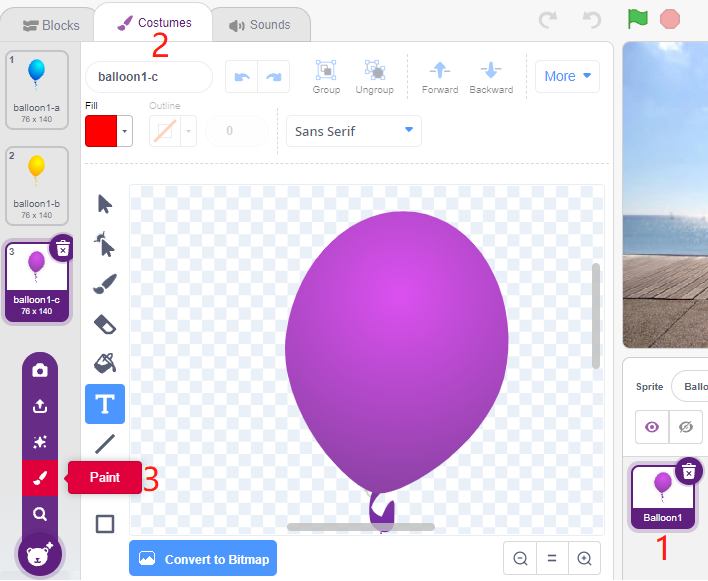Open the Outline color dropdown
Screen dimensions: 708x581
point(188,131)
